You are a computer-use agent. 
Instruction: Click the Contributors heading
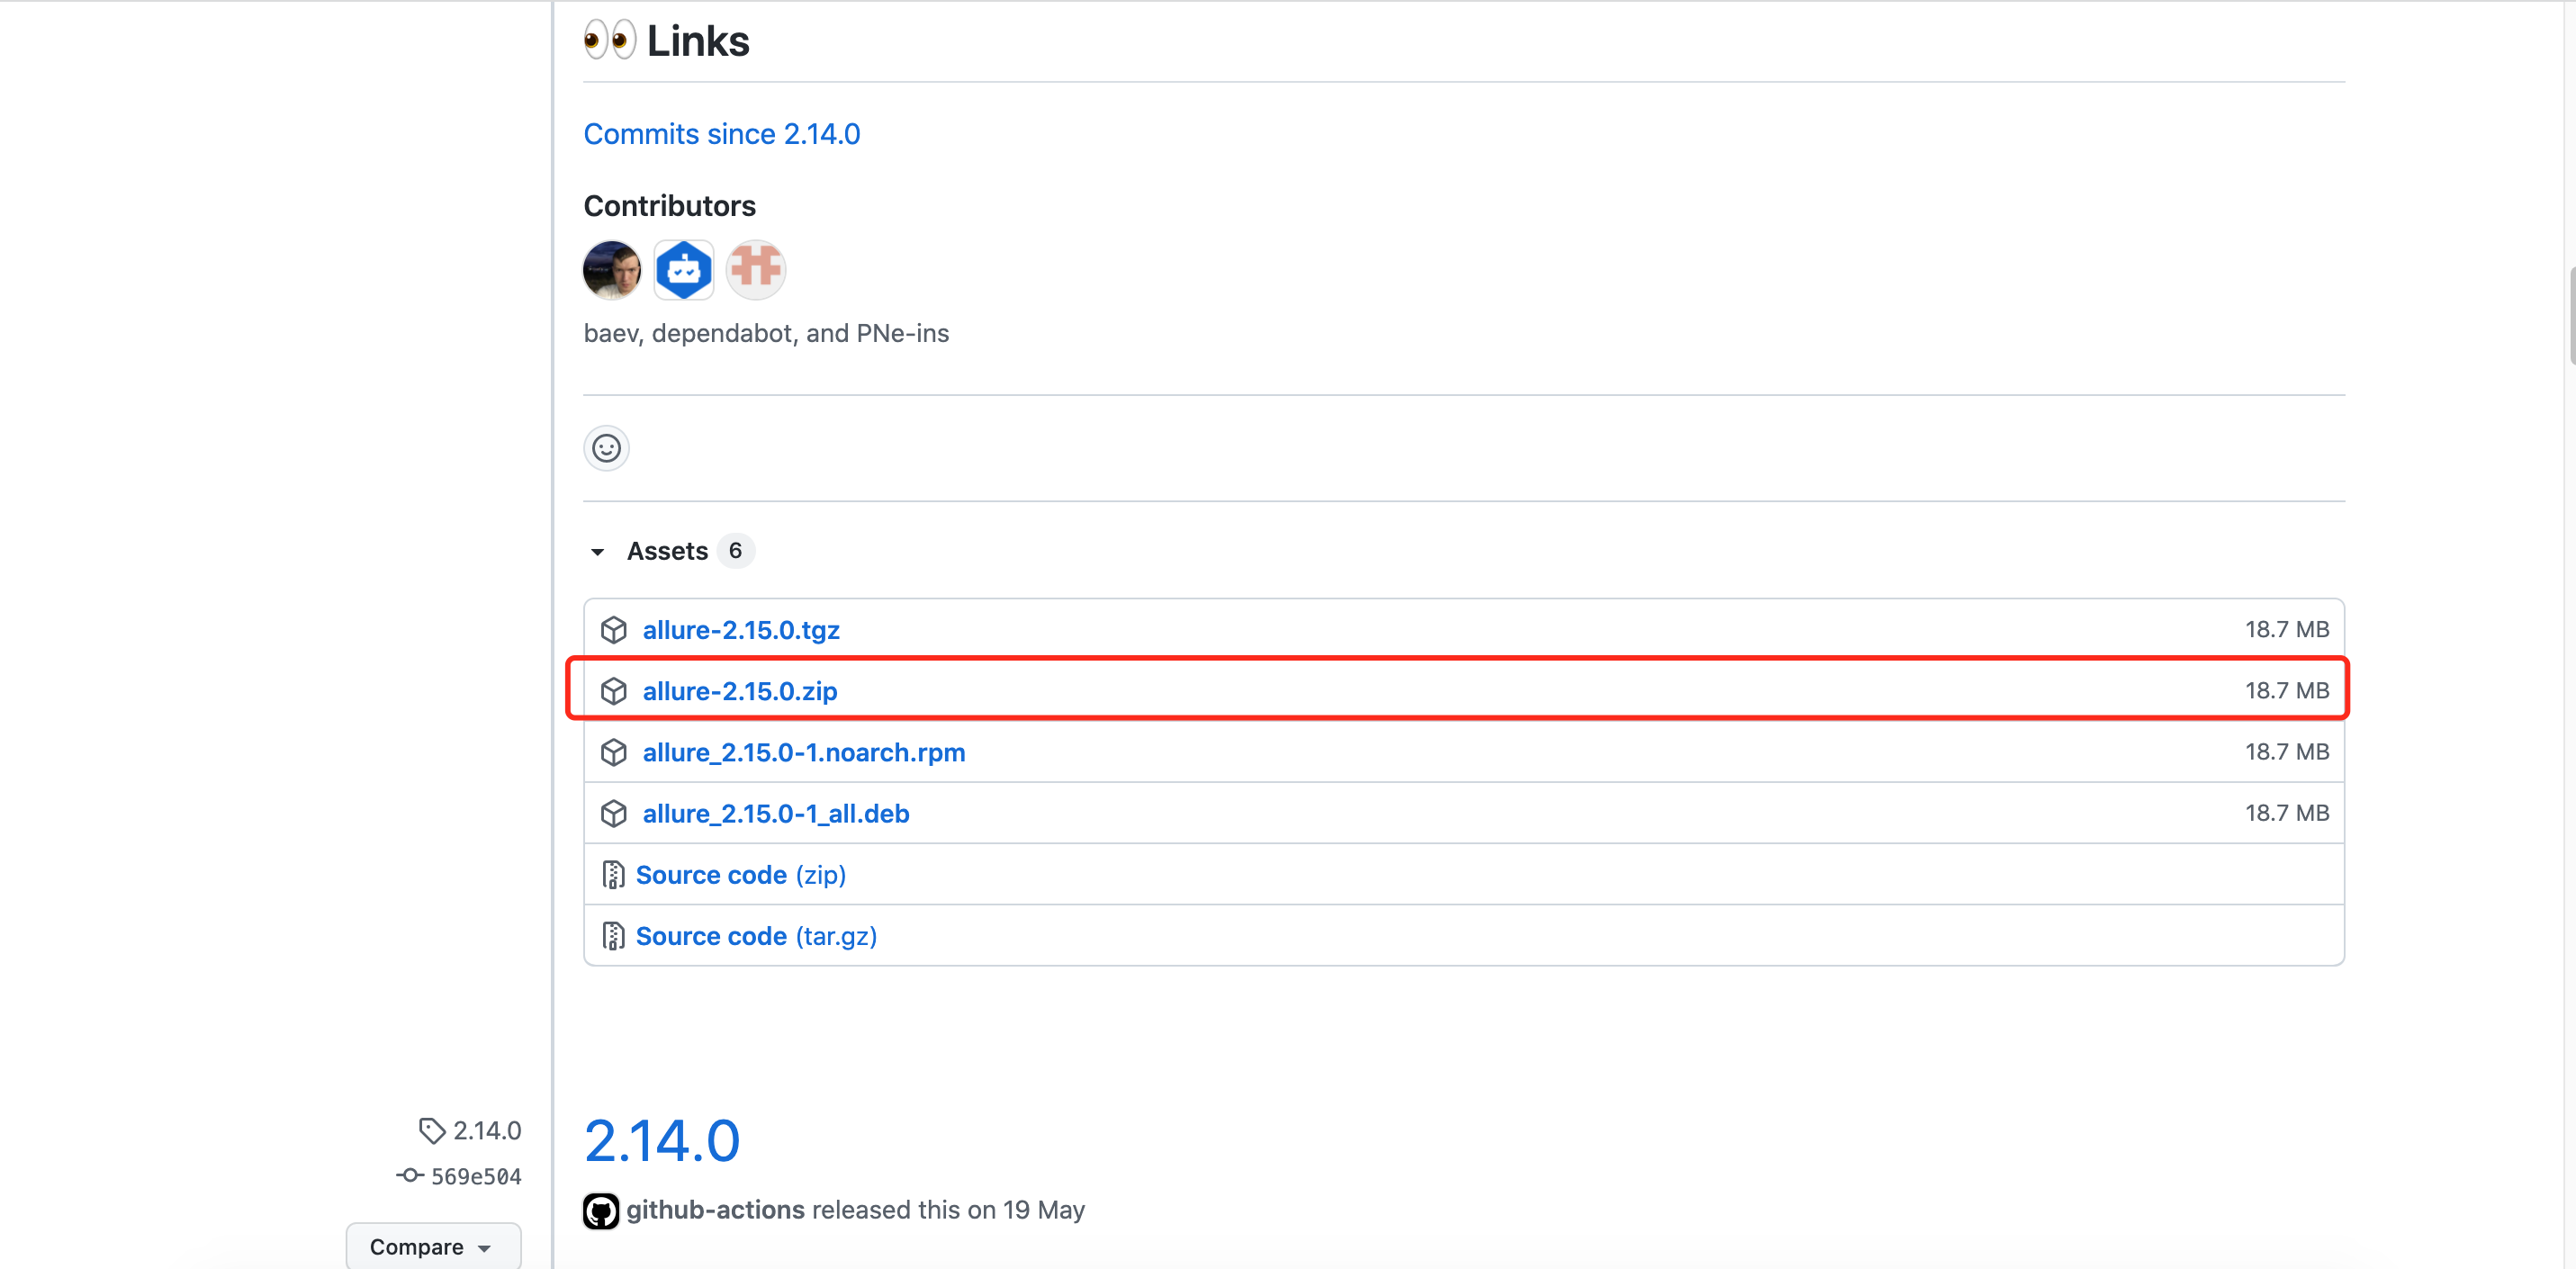pyautogui.click(x=670, y=206)
